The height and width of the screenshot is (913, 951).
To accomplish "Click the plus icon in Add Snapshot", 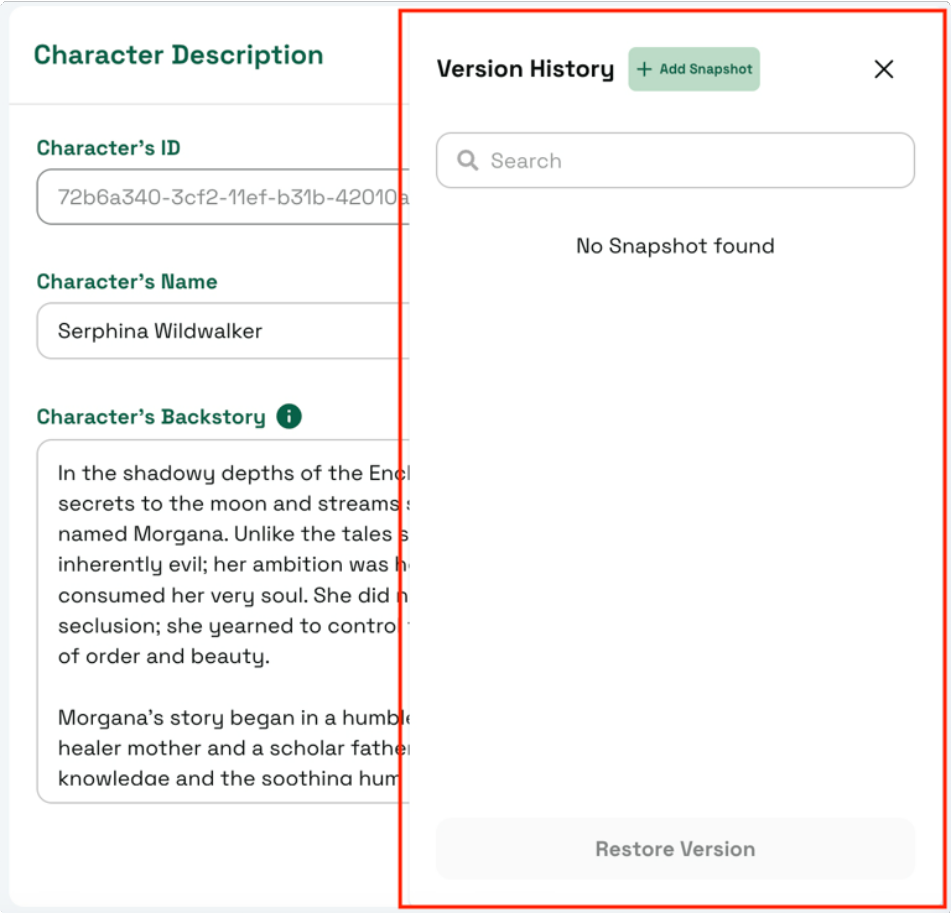I will (645, 69).
